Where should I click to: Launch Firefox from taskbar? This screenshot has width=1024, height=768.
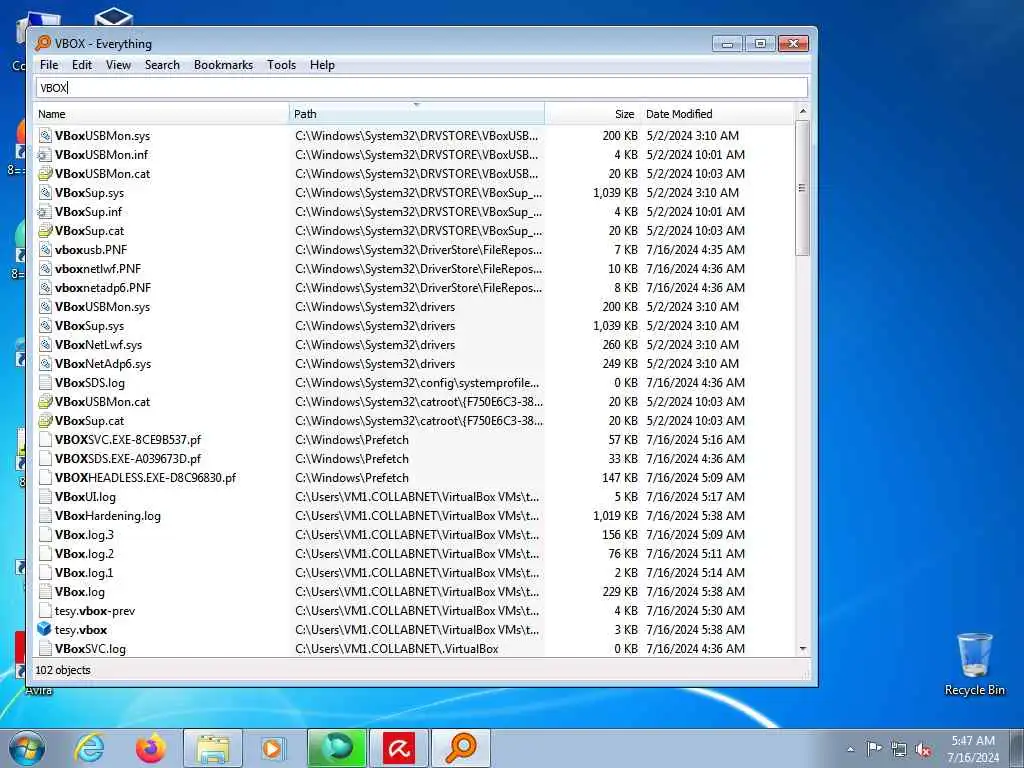(150, 748)
